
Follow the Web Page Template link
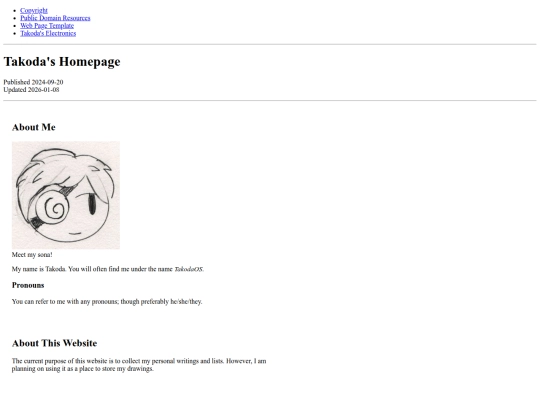tap(47, 25)
